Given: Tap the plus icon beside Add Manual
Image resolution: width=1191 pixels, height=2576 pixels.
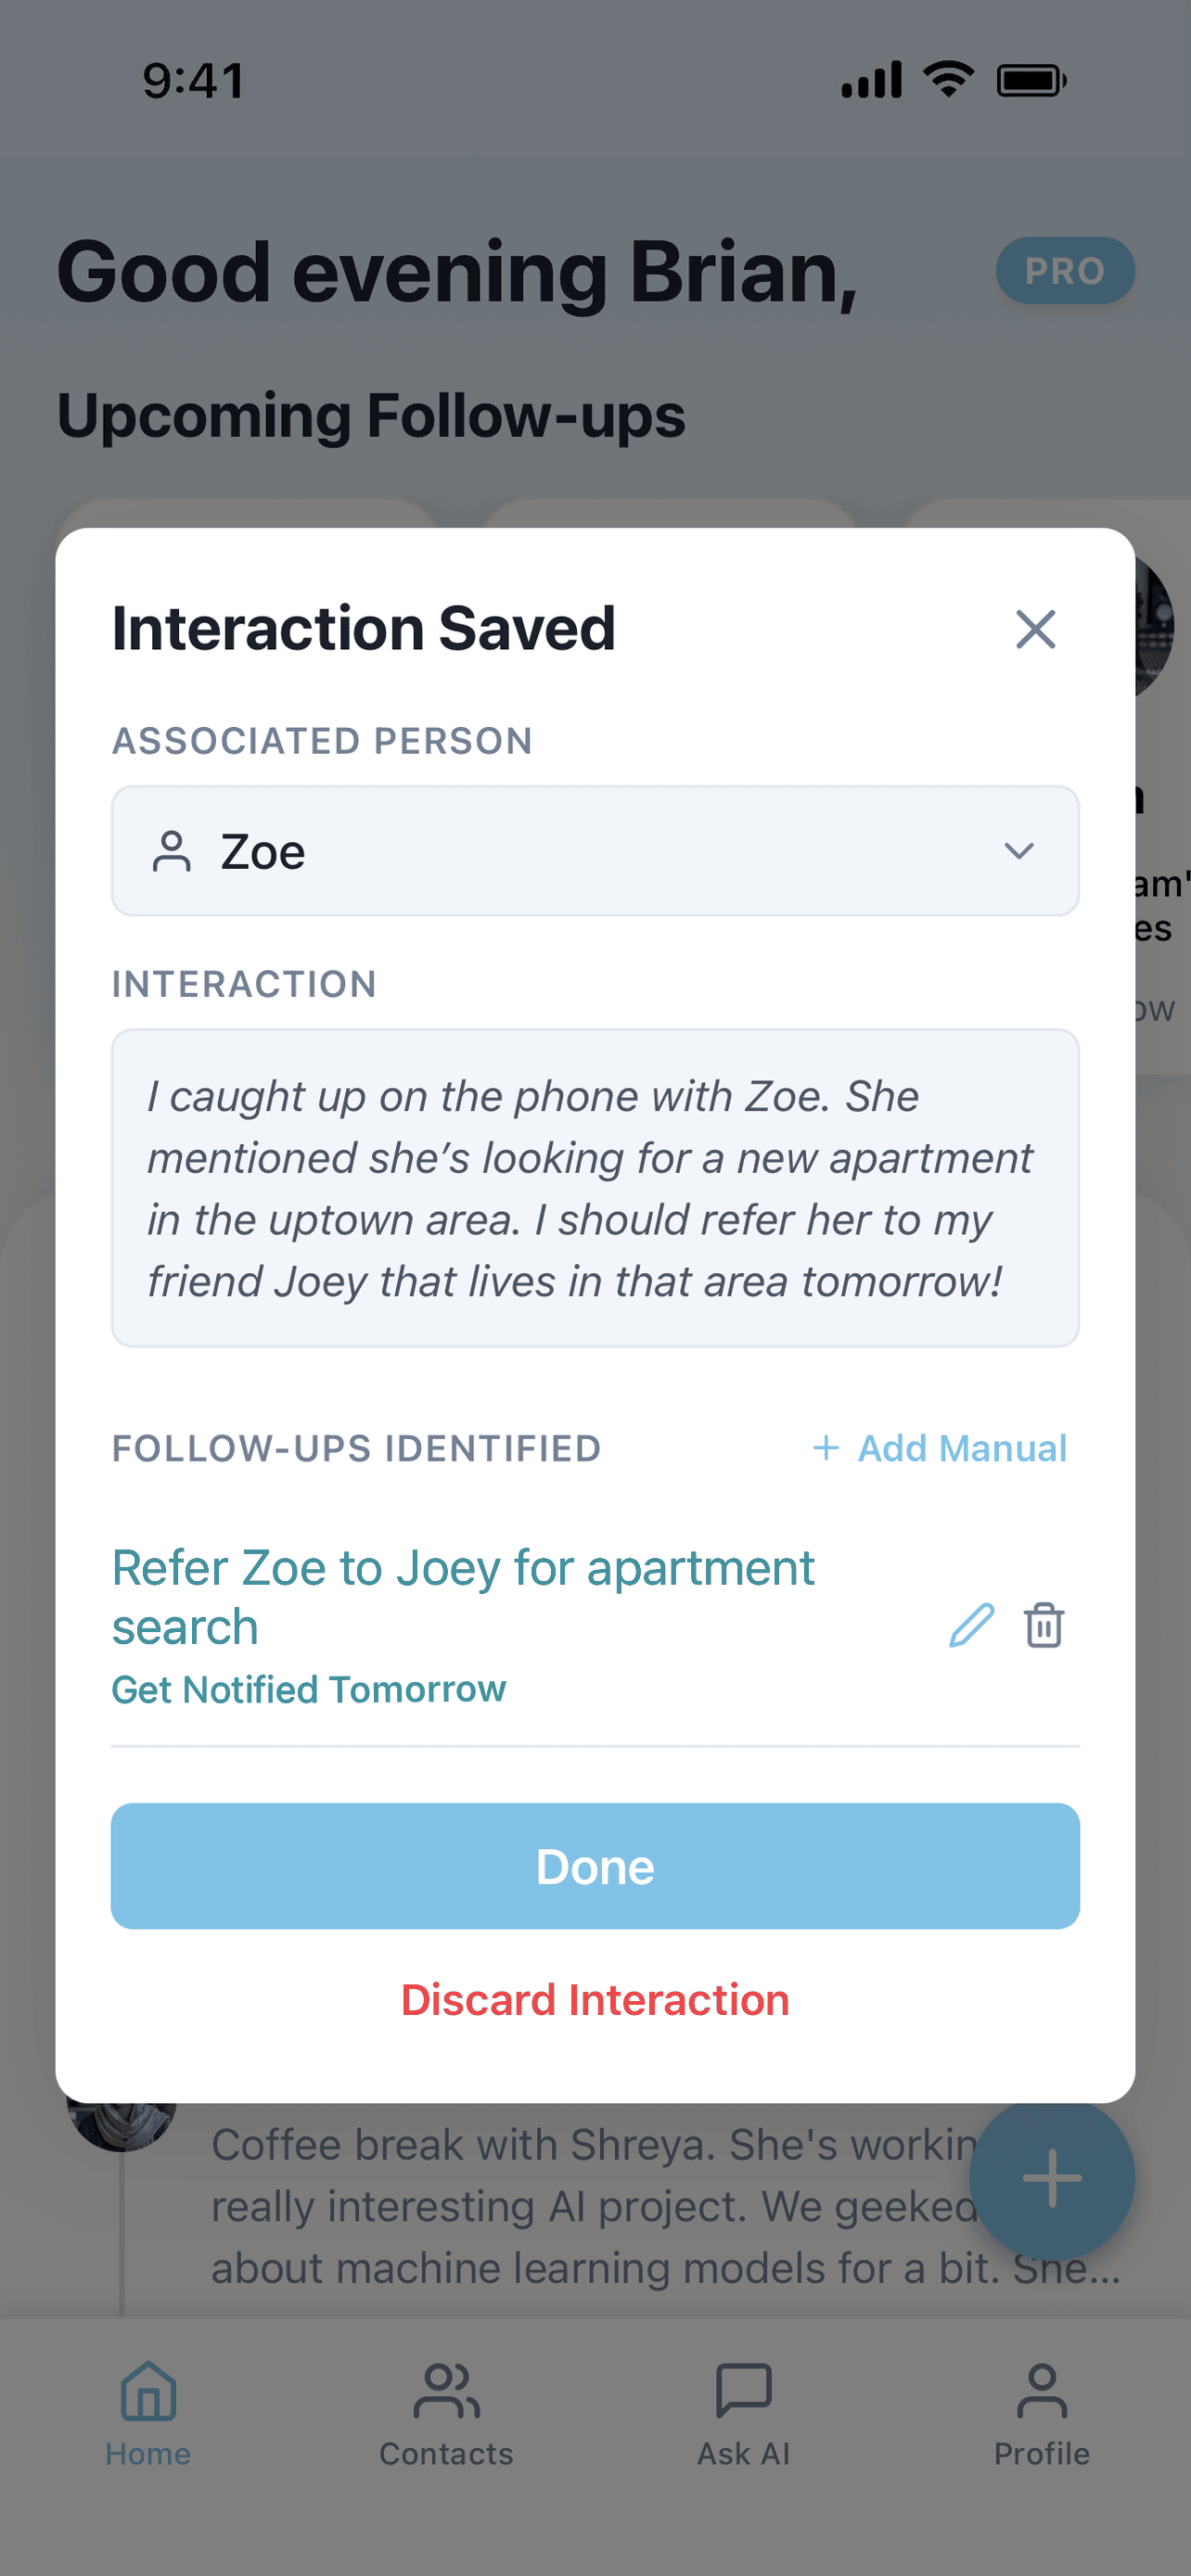Looking at the screenshot, I should tap(826, 1448).
